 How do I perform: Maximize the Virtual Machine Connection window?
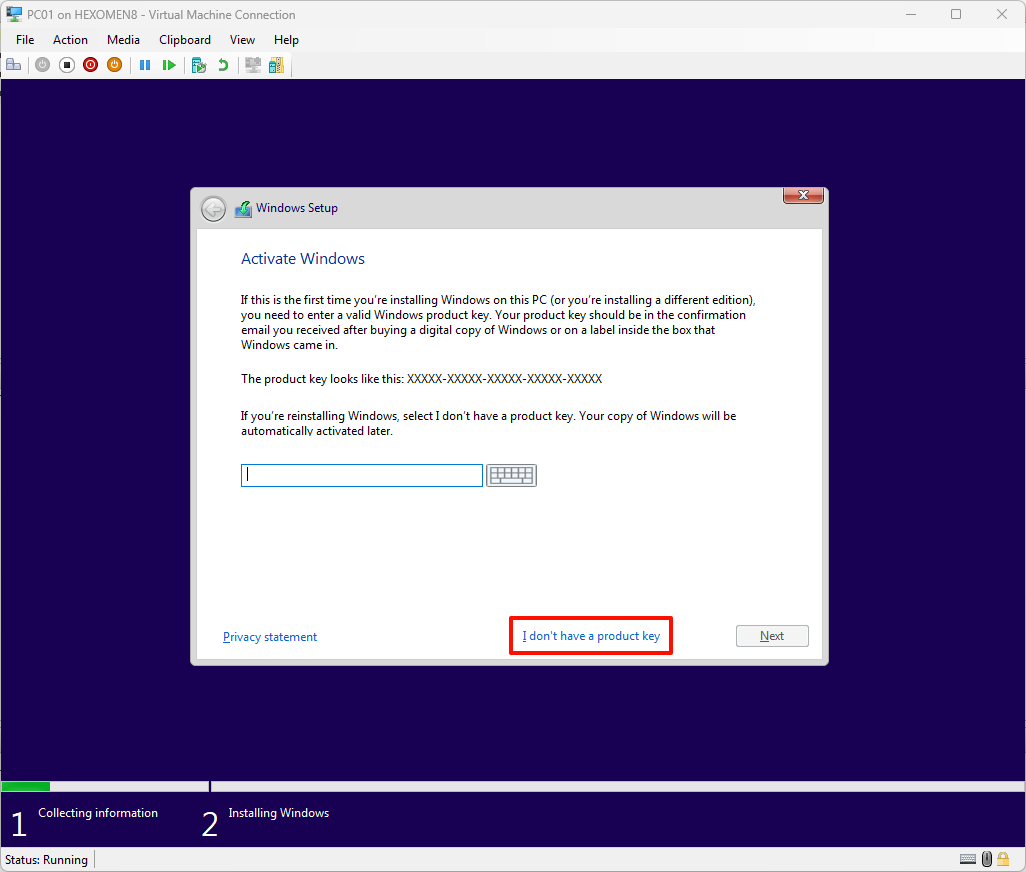click(x=956, y=14)
